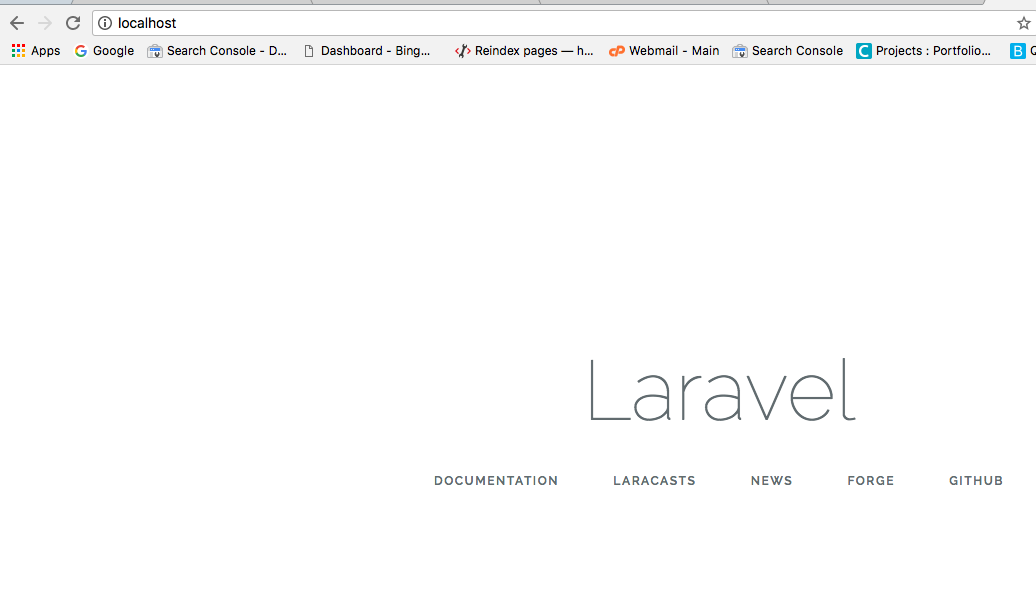This screenshot has width=1036, height=605.
Task: Open the GitHub link
Action: point(976,481)
